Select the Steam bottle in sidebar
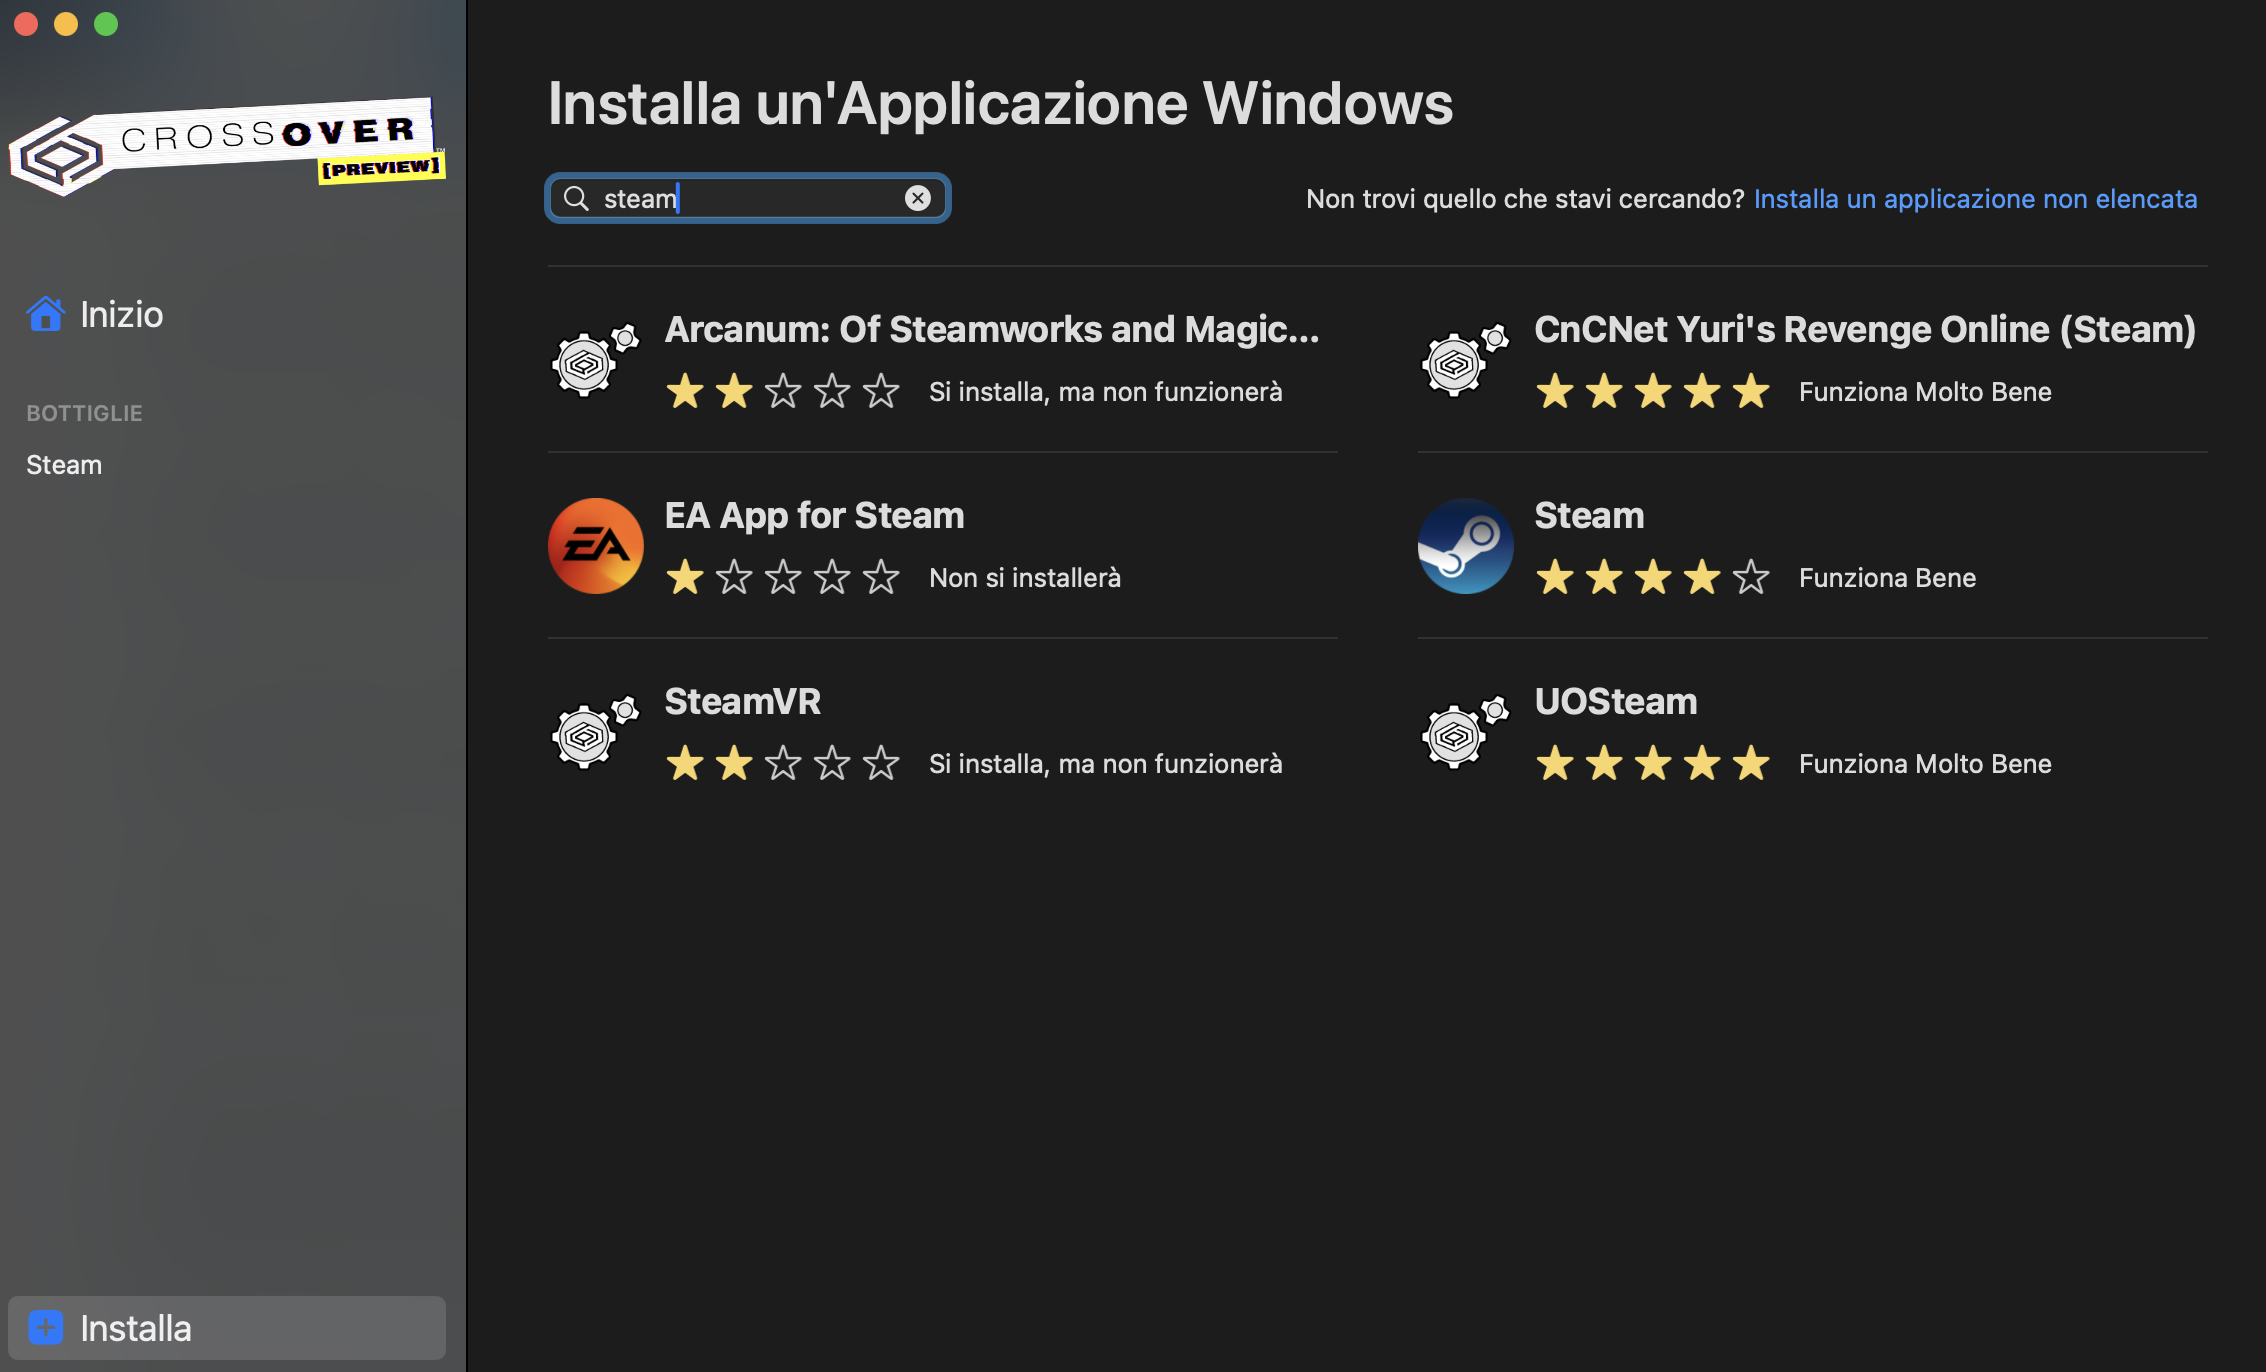This screenshot has width=2266, height=1372. click(x=64, y=465)
